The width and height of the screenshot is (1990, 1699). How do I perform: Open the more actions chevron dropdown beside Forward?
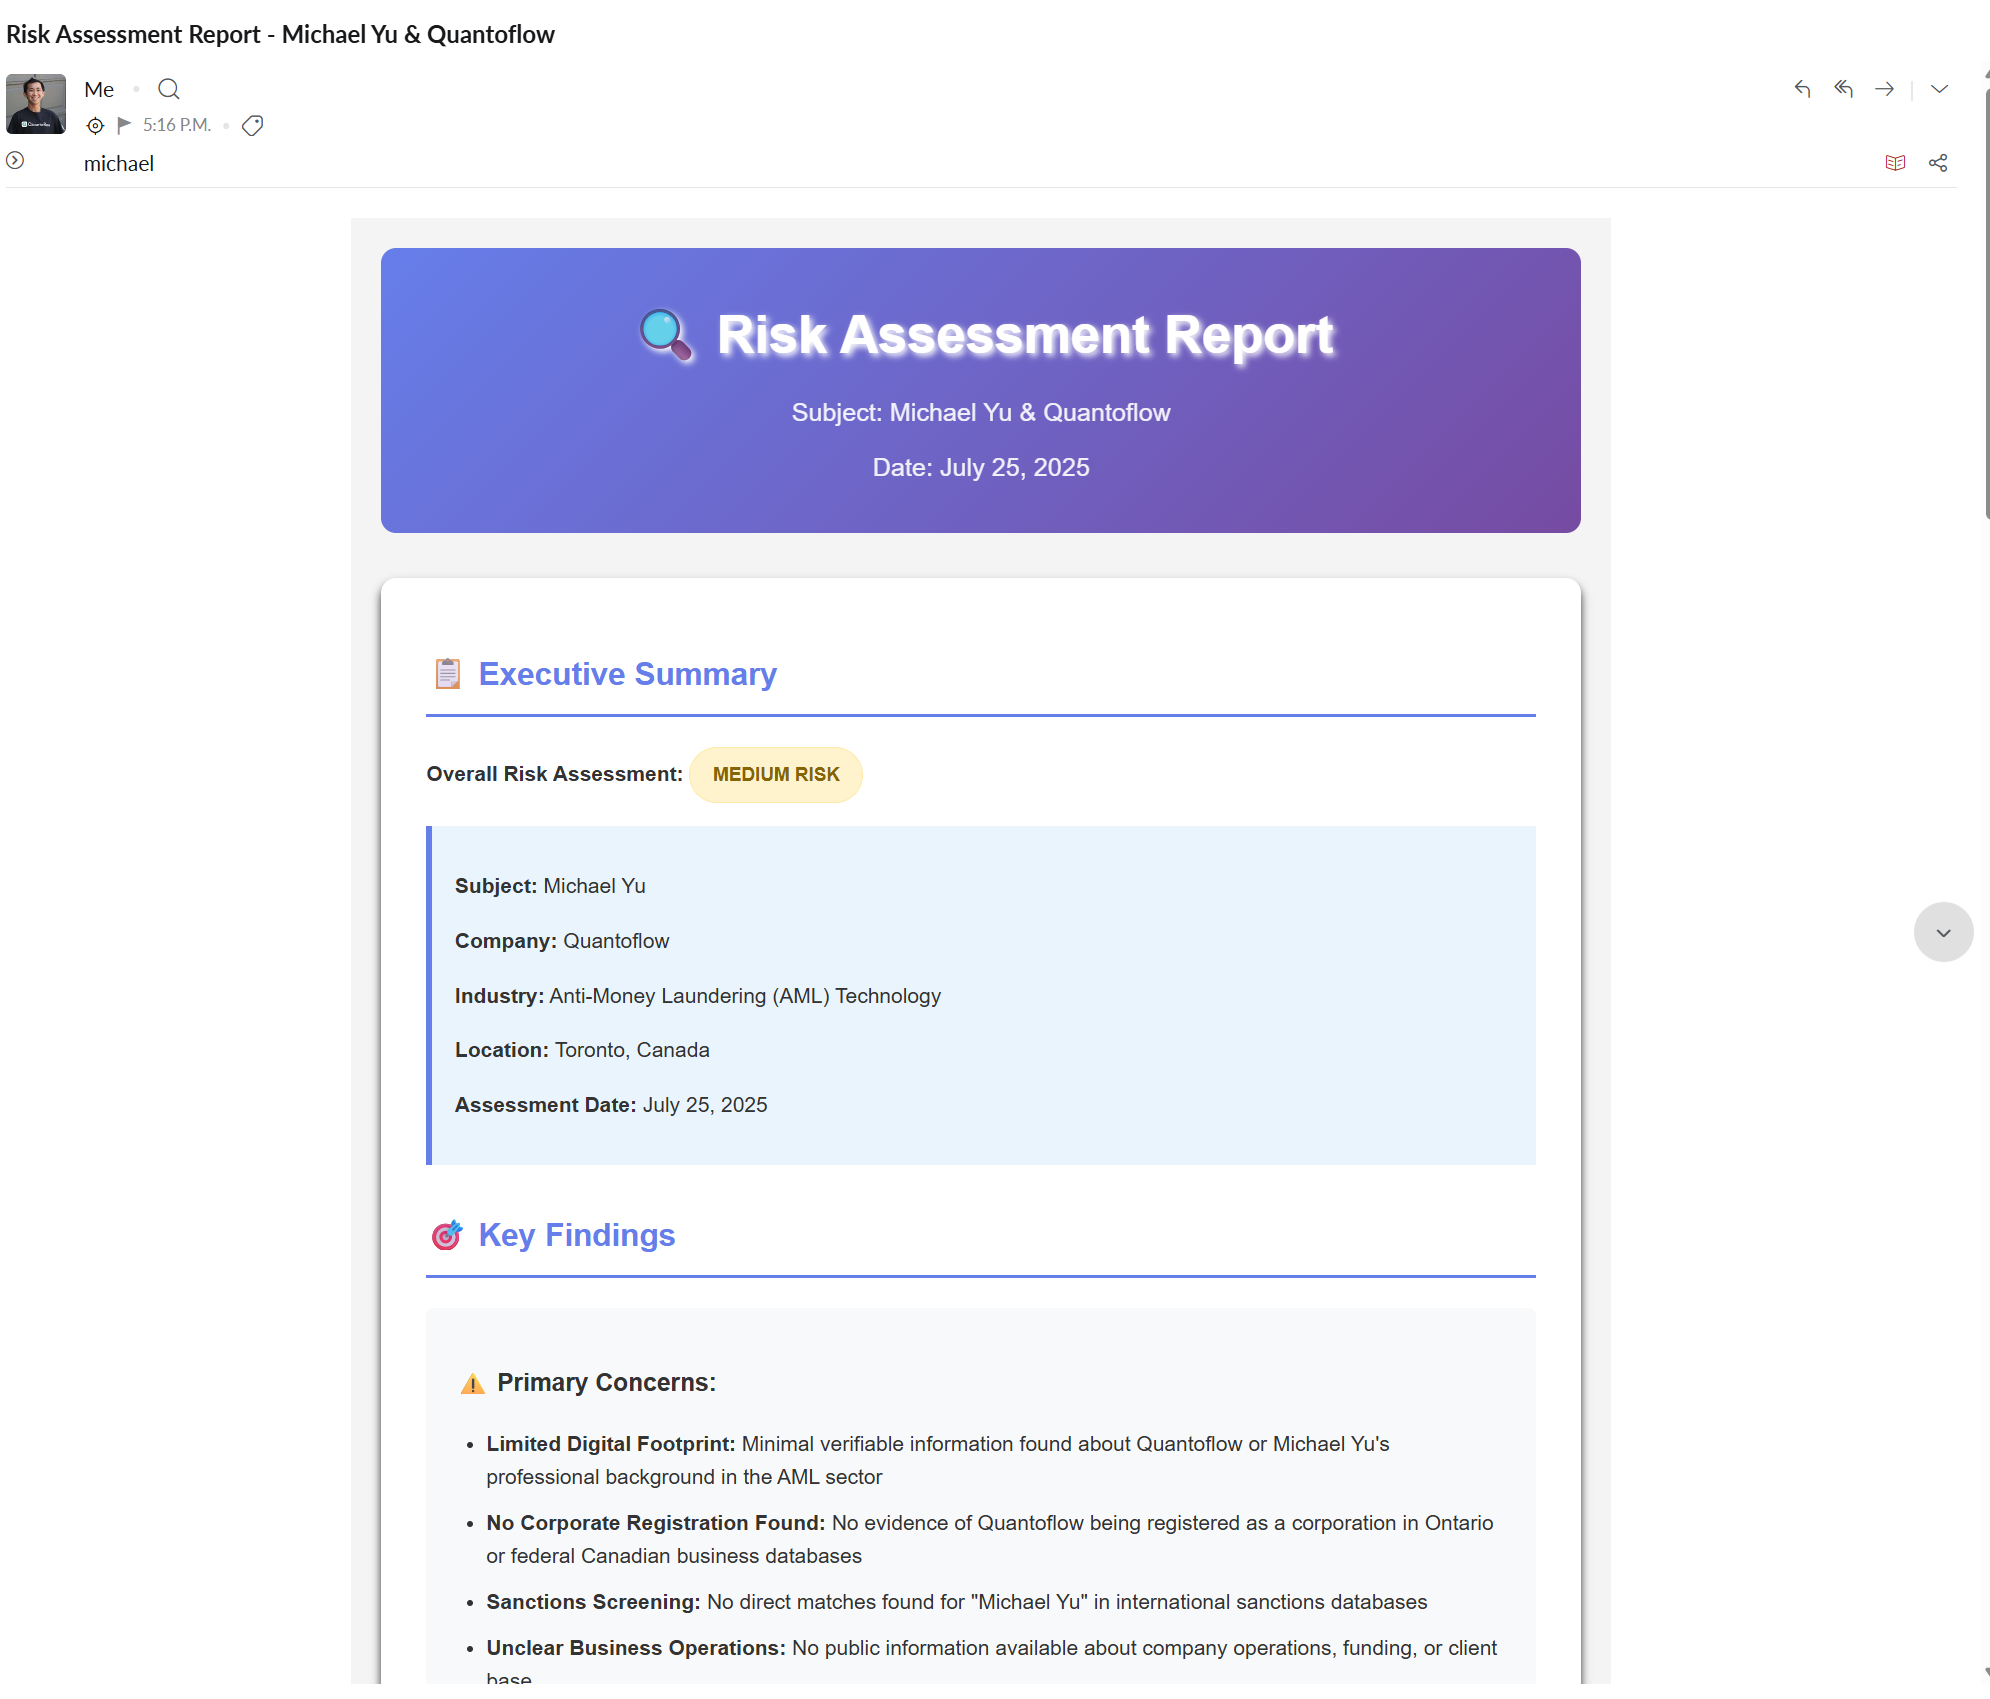coord(1939,89)
